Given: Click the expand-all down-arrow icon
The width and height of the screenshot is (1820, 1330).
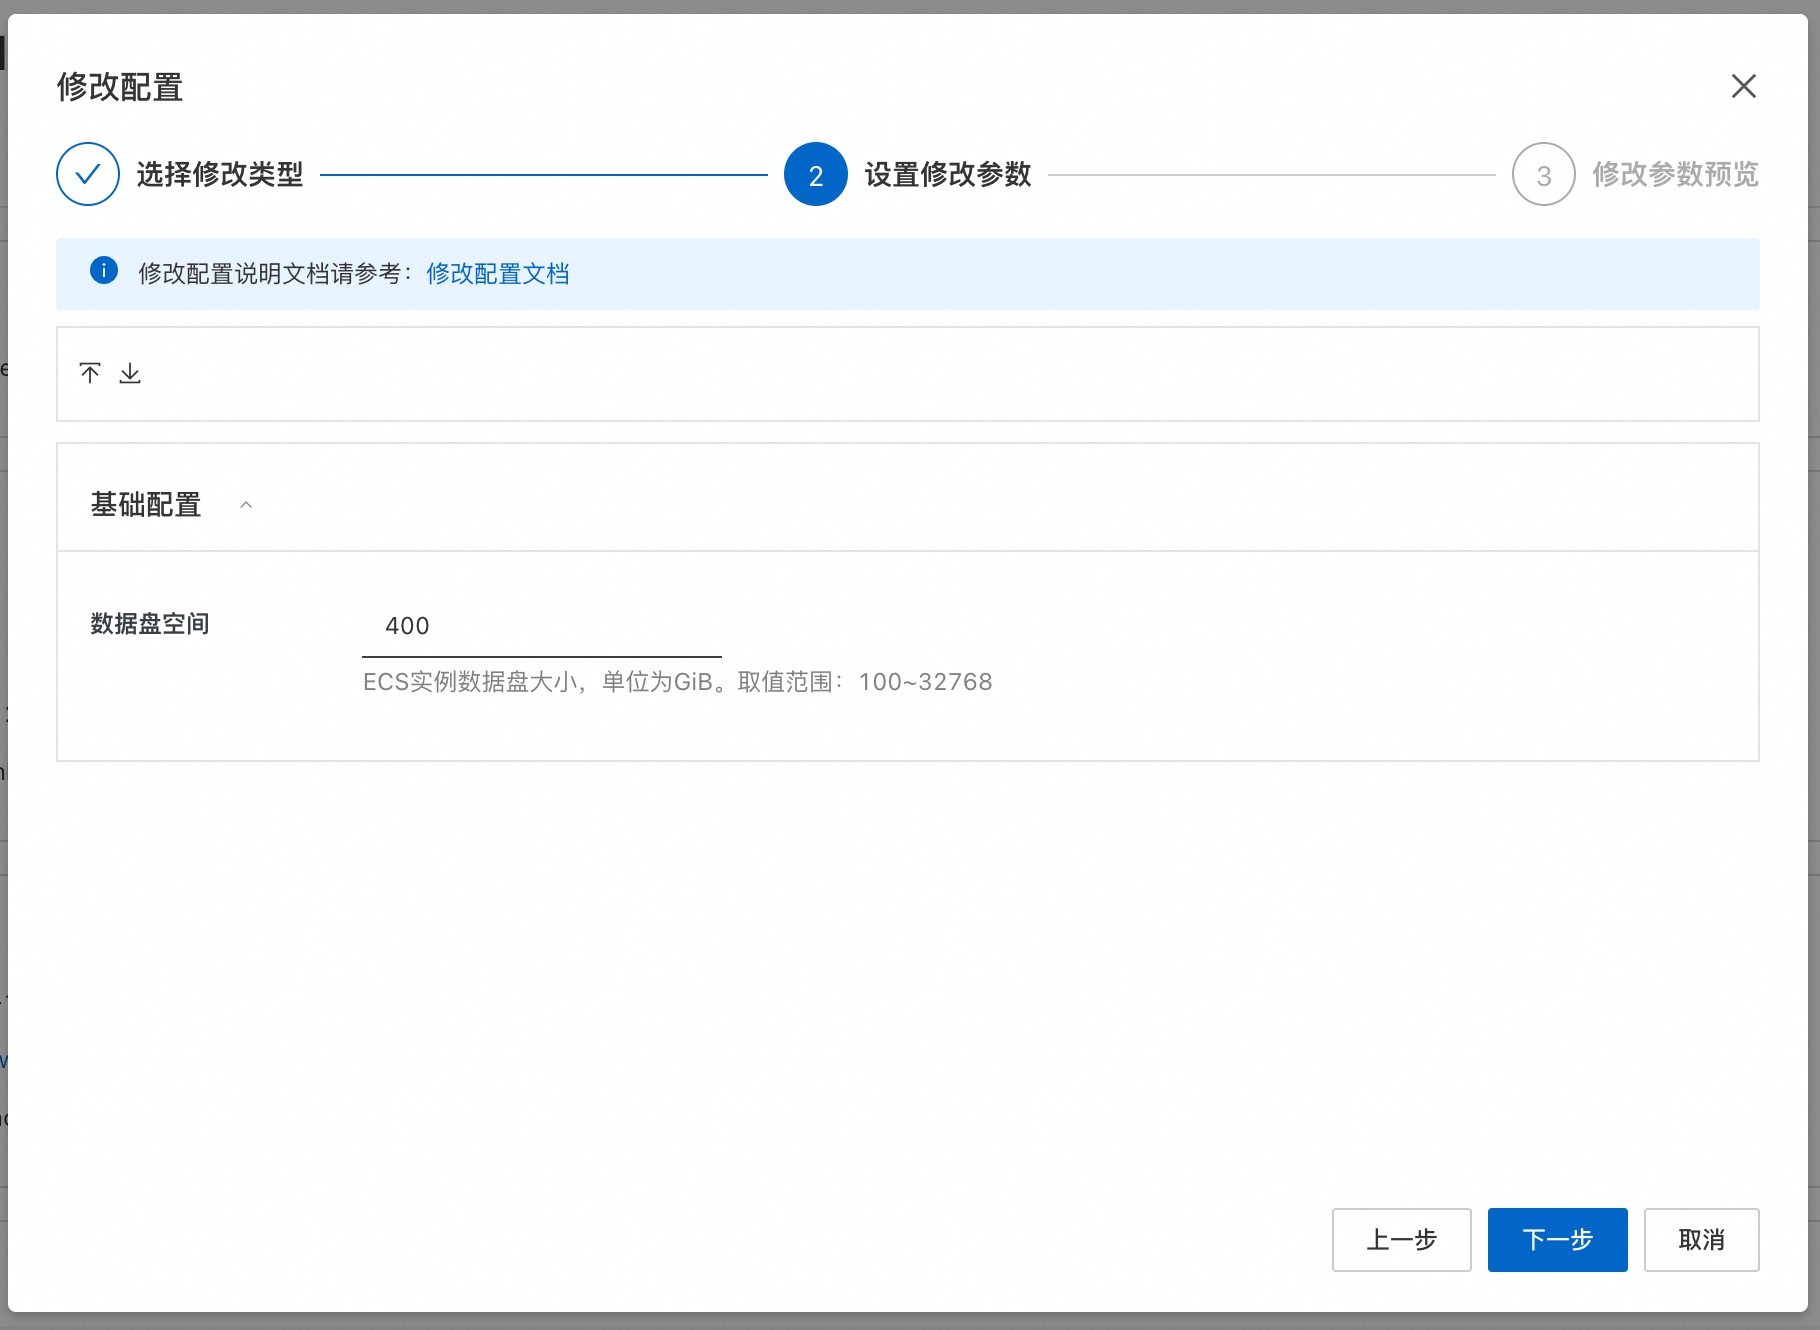Looking at the screenshot, I should [130, 374].
